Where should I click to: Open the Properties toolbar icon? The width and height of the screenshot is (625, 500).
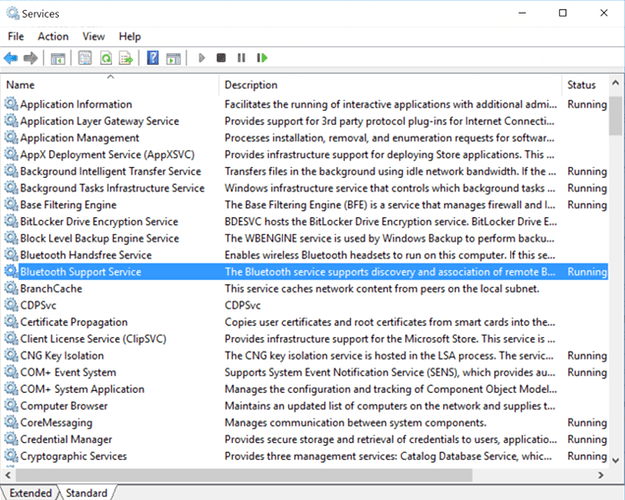tap(85, 58)
